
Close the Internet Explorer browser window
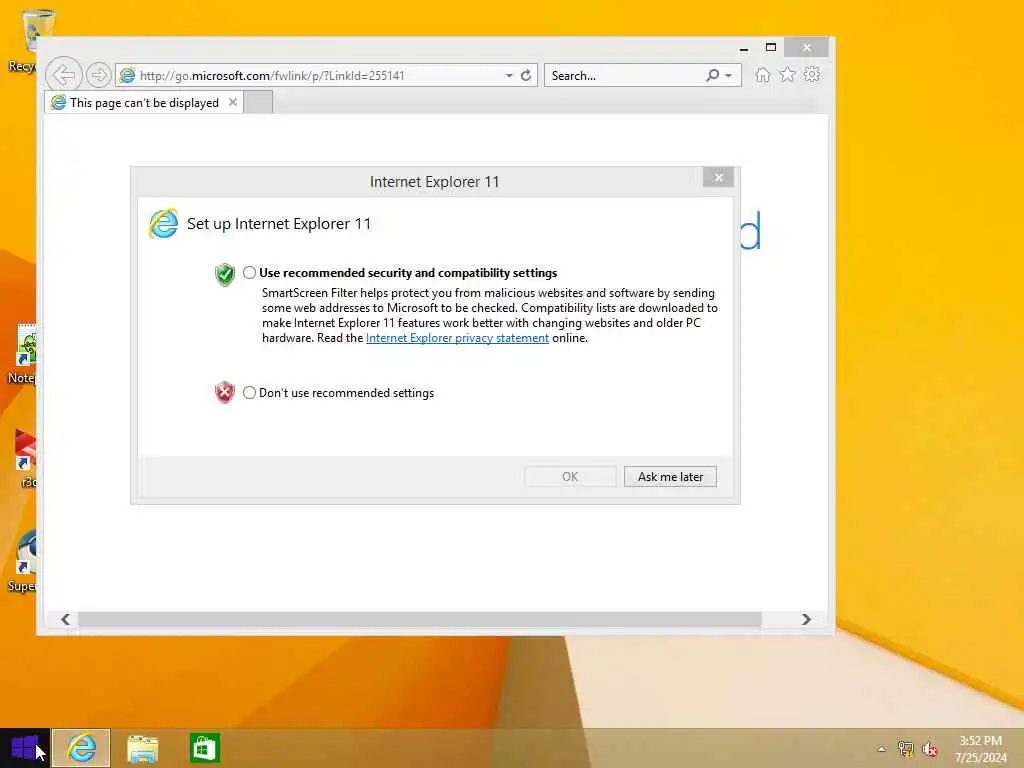click(x=807, y=48)
